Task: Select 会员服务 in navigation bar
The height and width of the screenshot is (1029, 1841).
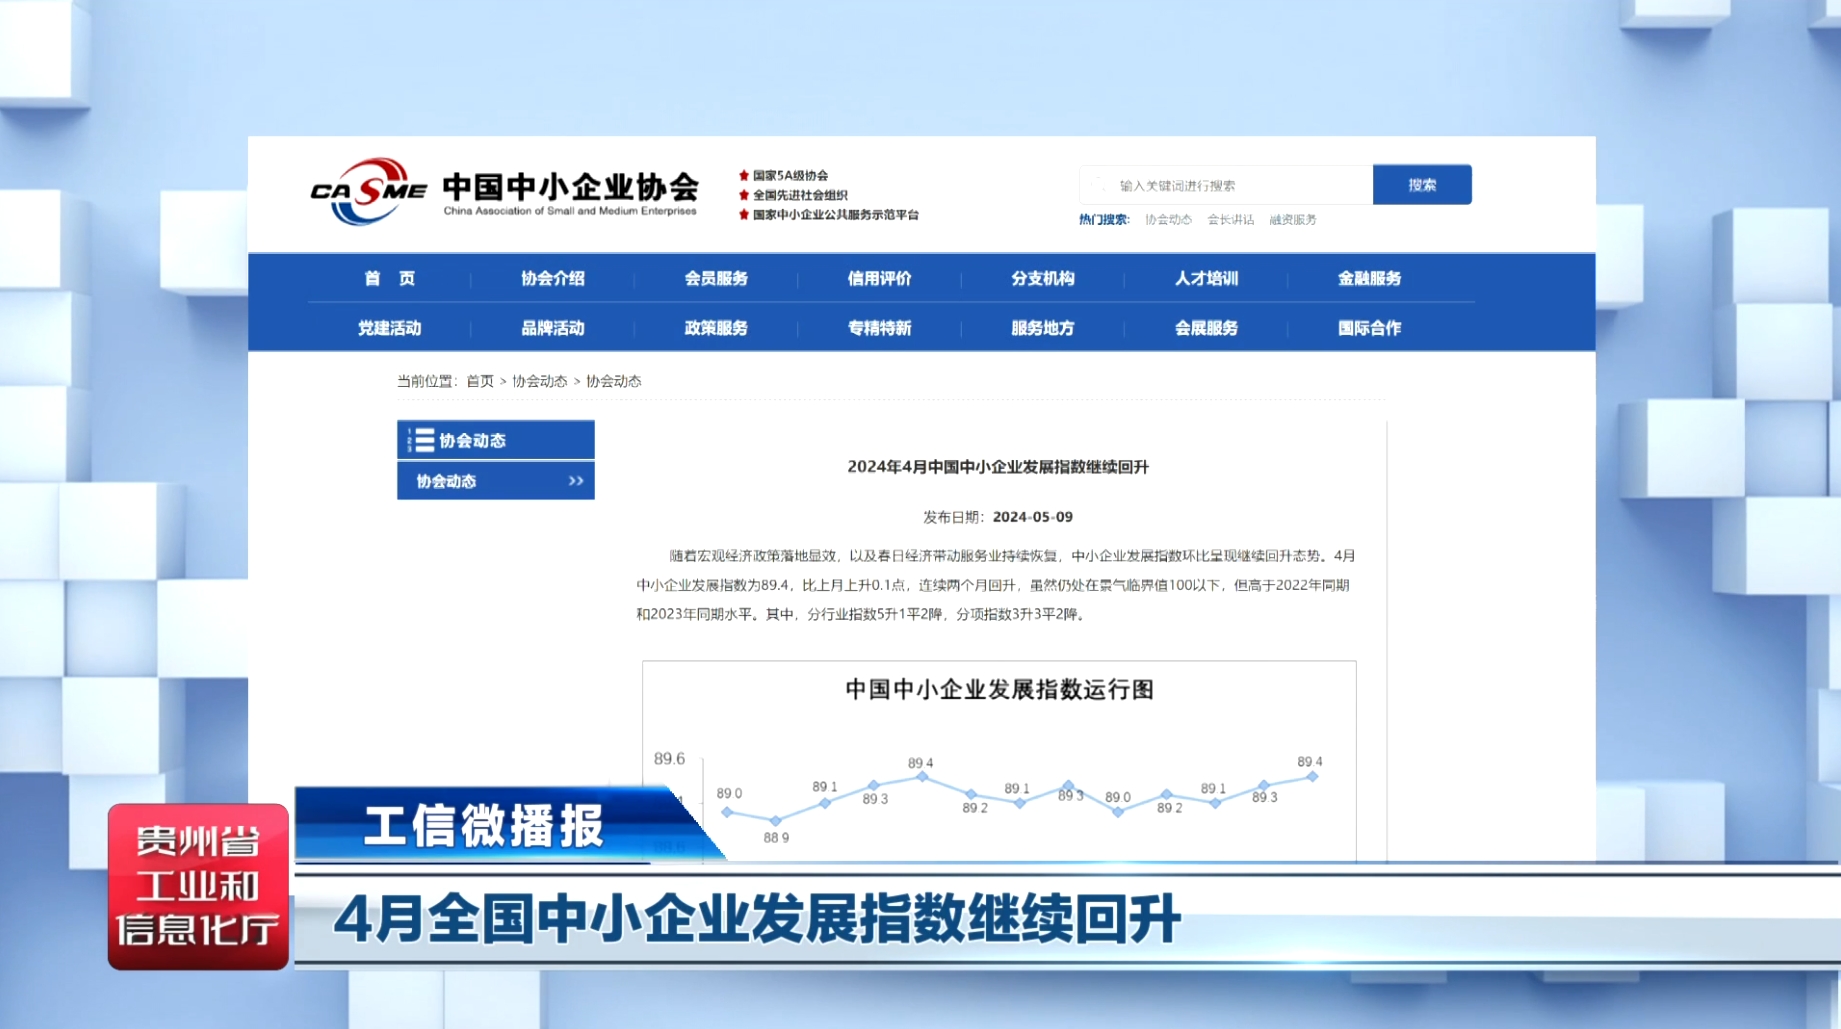Action: 715,278
